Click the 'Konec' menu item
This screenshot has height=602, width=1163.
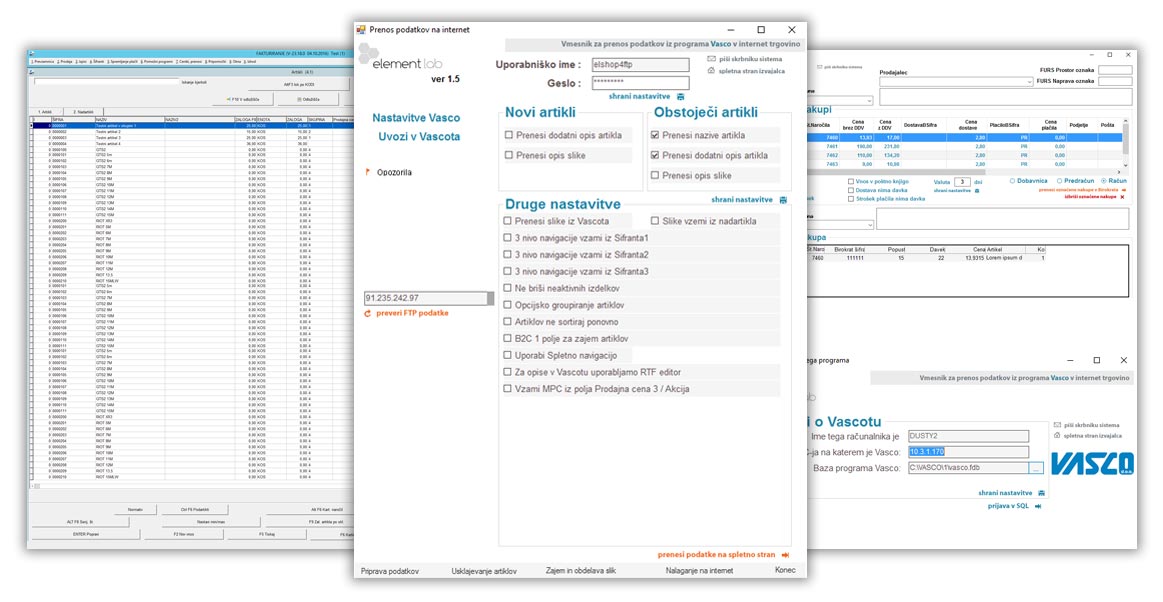click(x=785, y=570)
